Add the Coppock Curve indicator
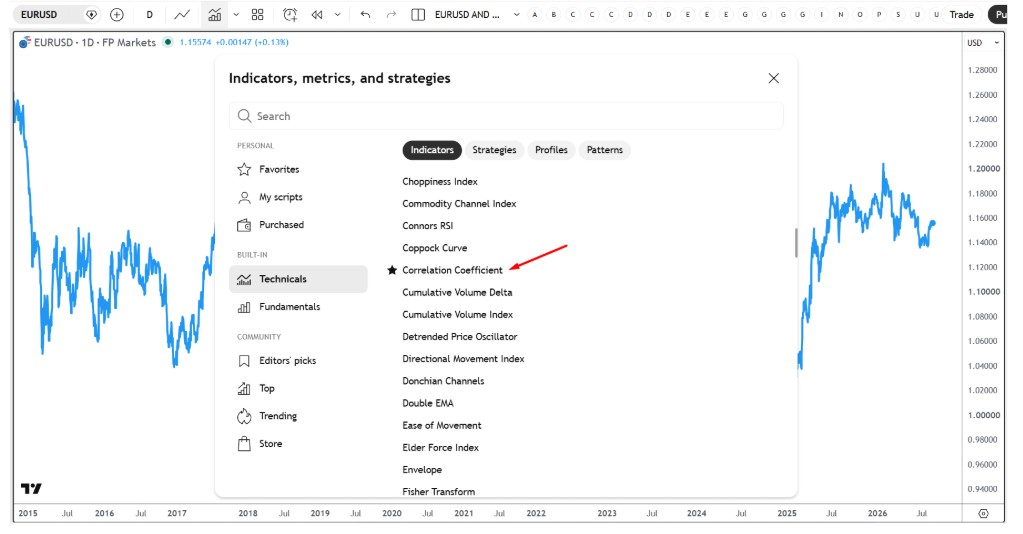The height and width of the screenshot is (534, 1023). 435,248
